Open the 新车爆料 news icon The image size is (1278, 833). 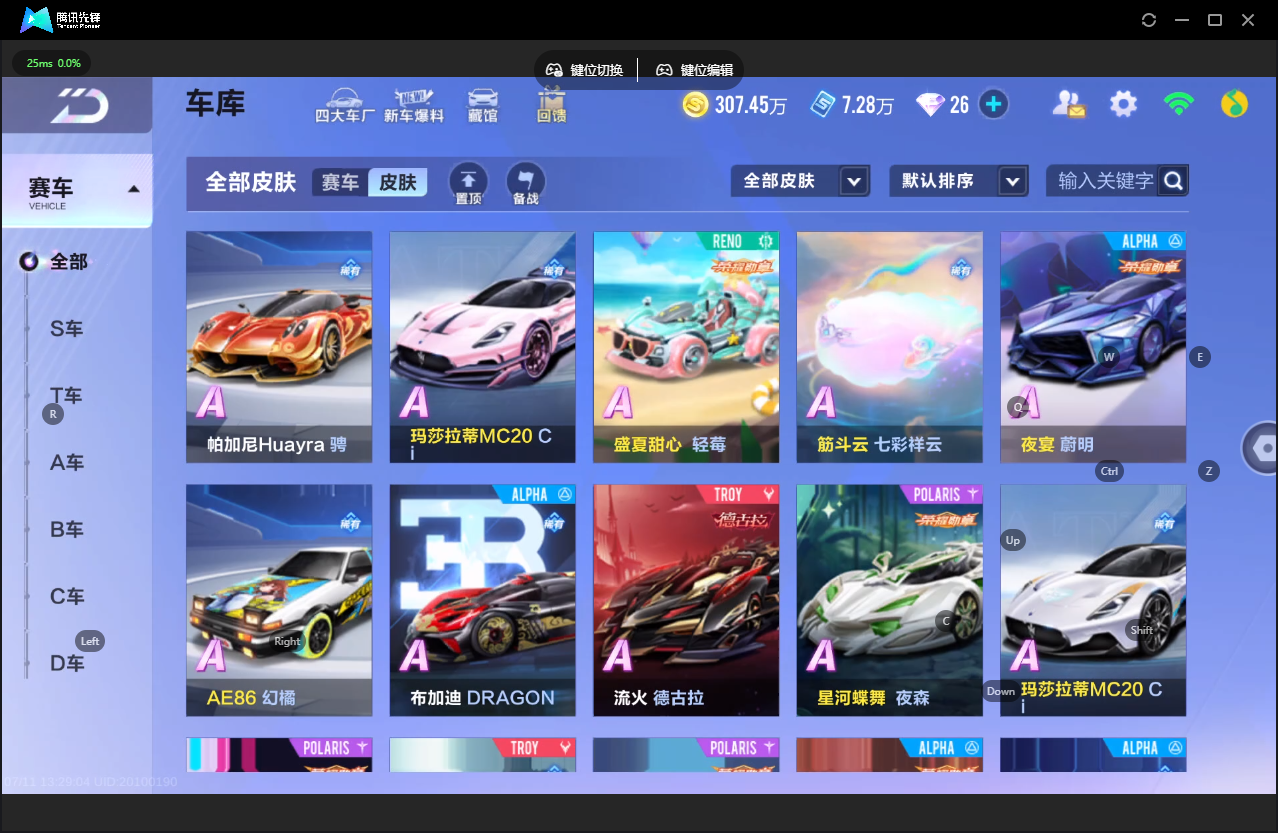point(414,105)
